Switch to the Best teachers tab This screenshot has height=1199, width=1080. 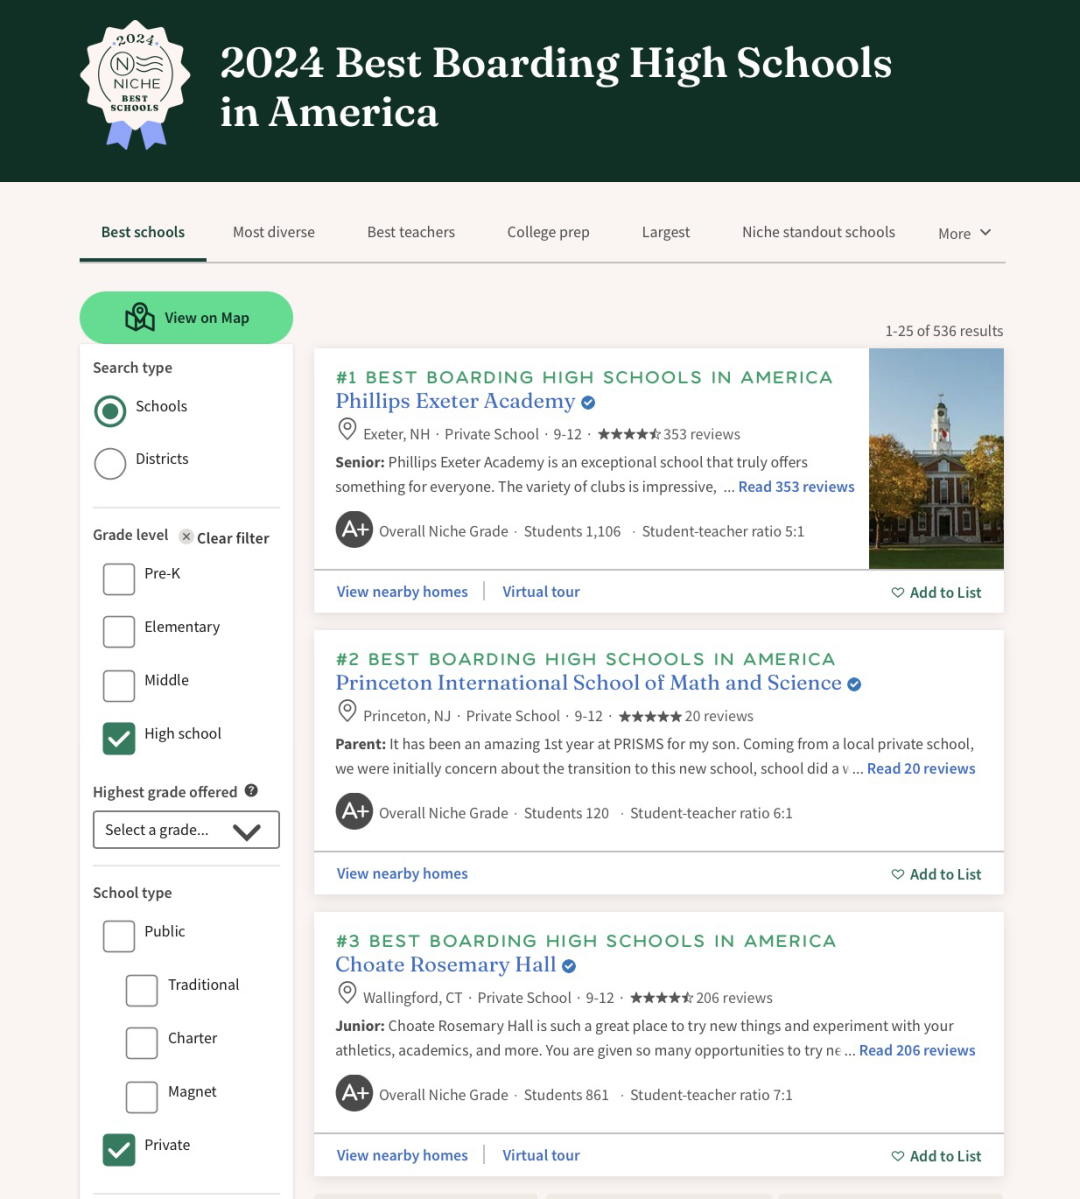tap(411, 232)
